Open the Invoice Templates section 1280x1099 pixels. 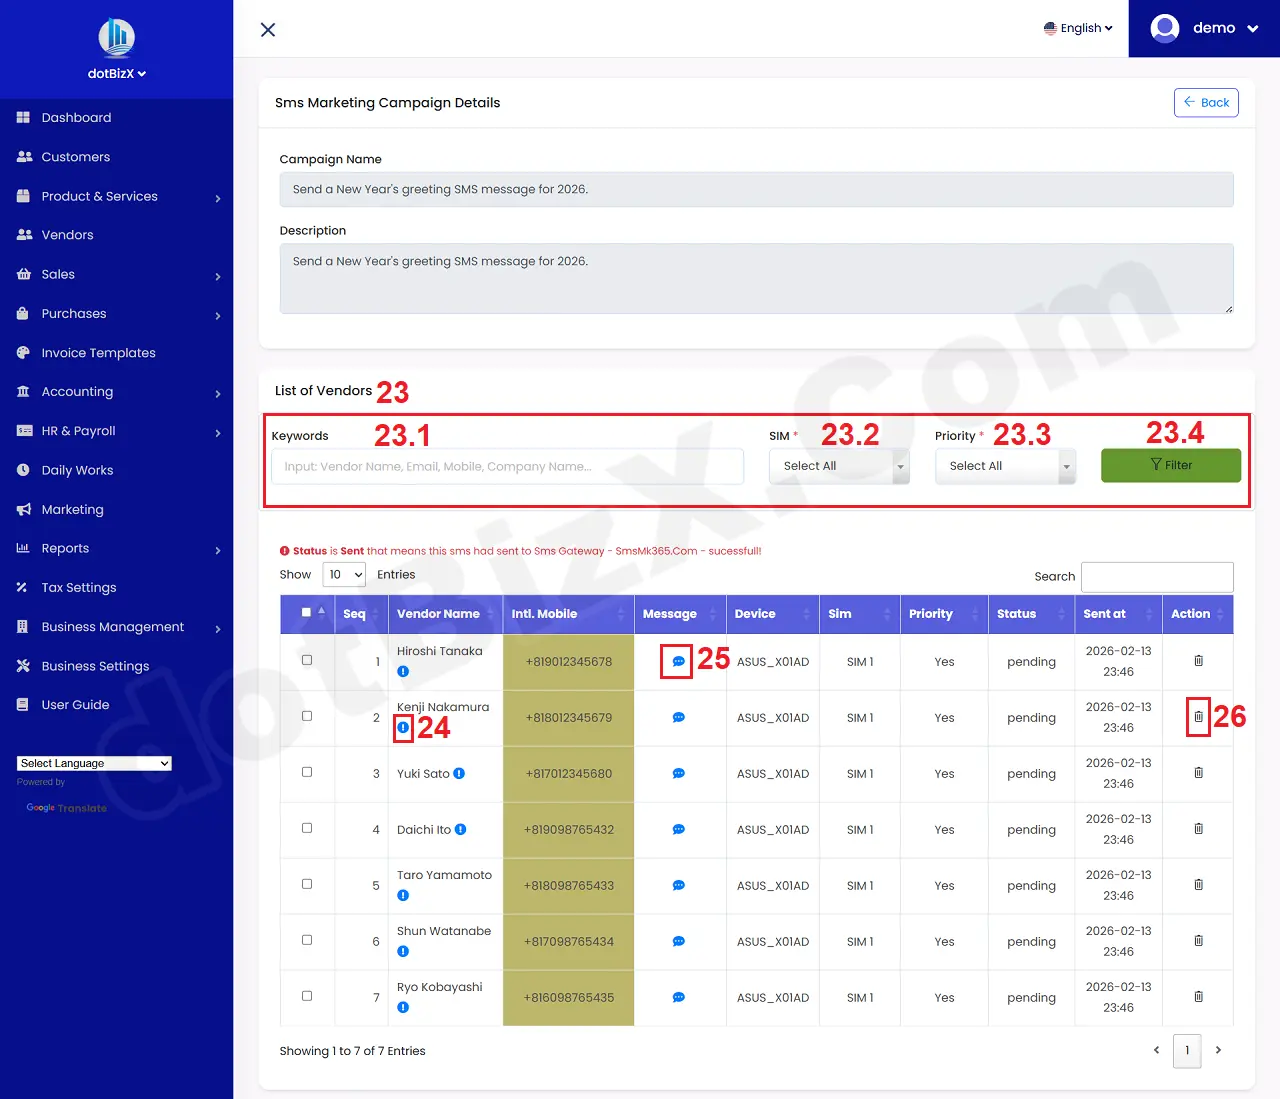click(x=99, y=352)
